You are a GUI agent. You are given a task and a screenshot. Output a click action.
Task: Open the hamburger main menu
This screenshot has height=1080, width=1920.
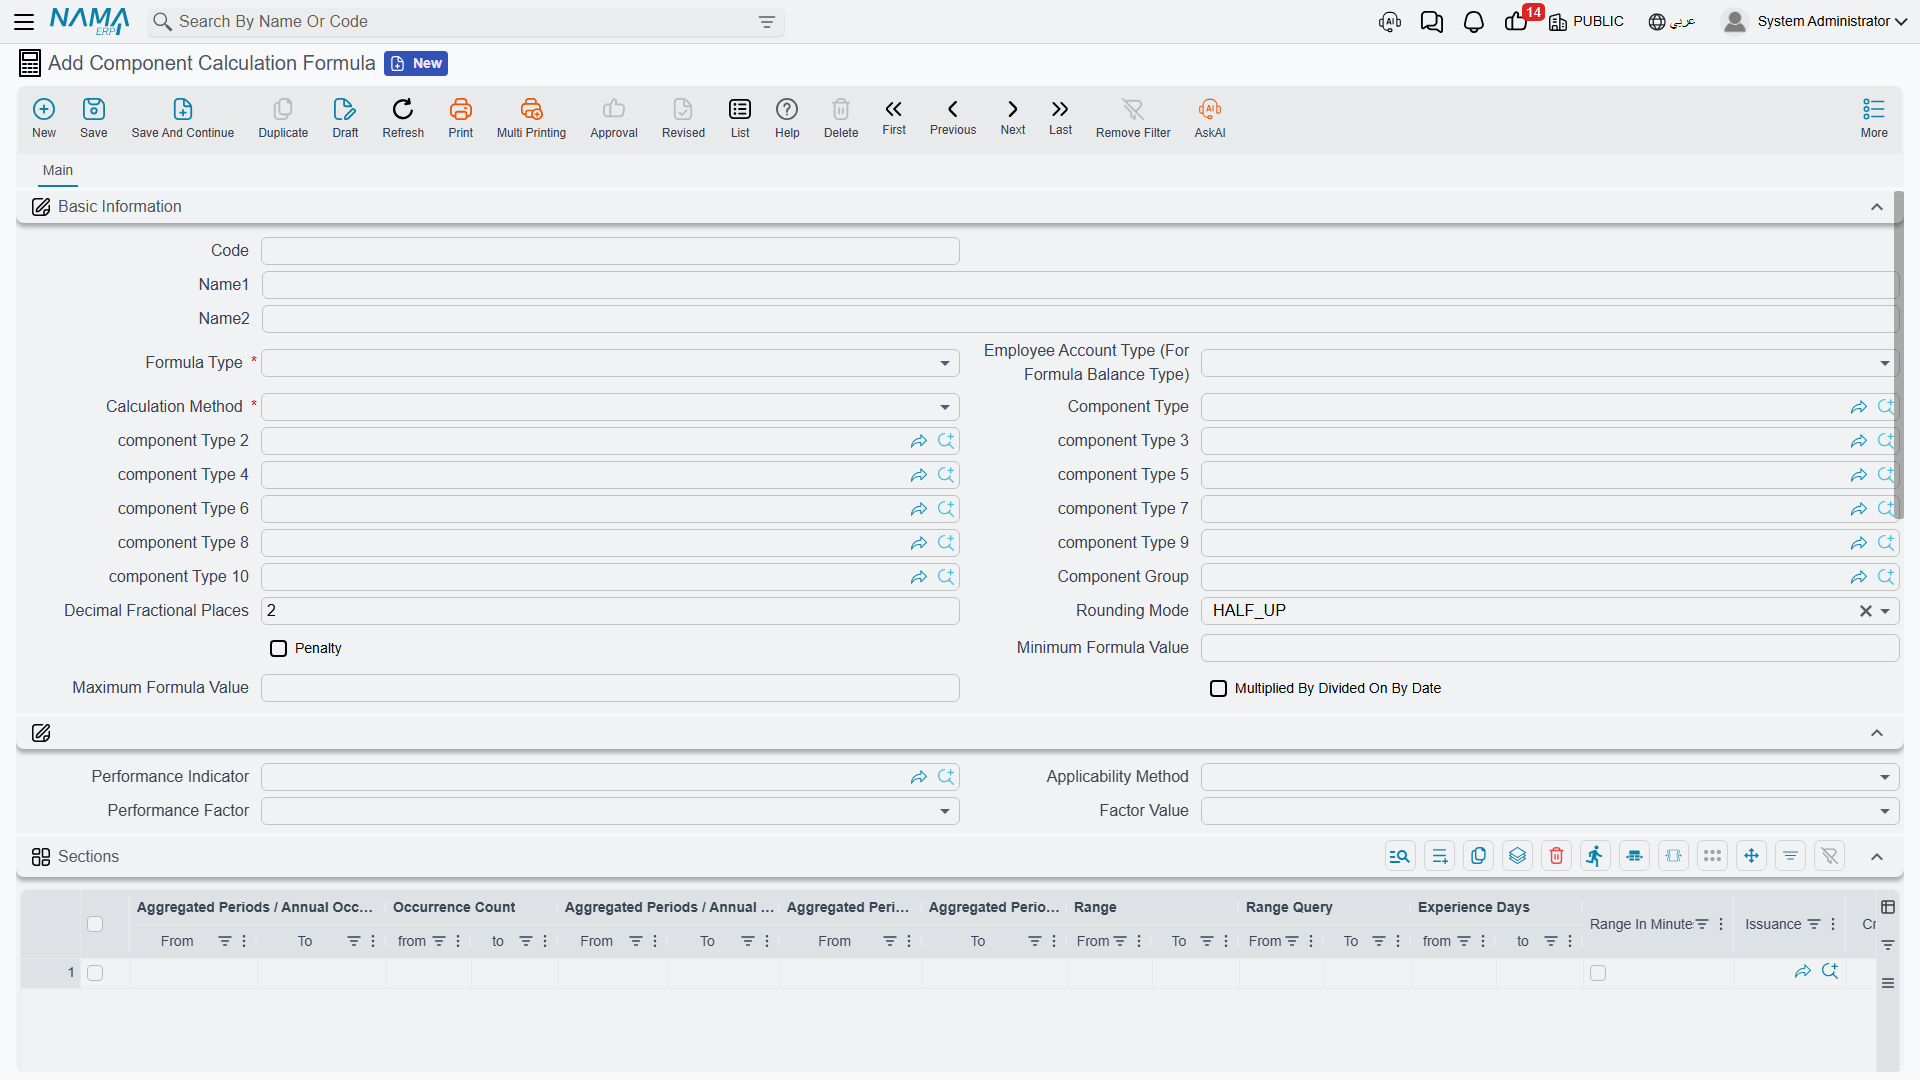(24, 21)
